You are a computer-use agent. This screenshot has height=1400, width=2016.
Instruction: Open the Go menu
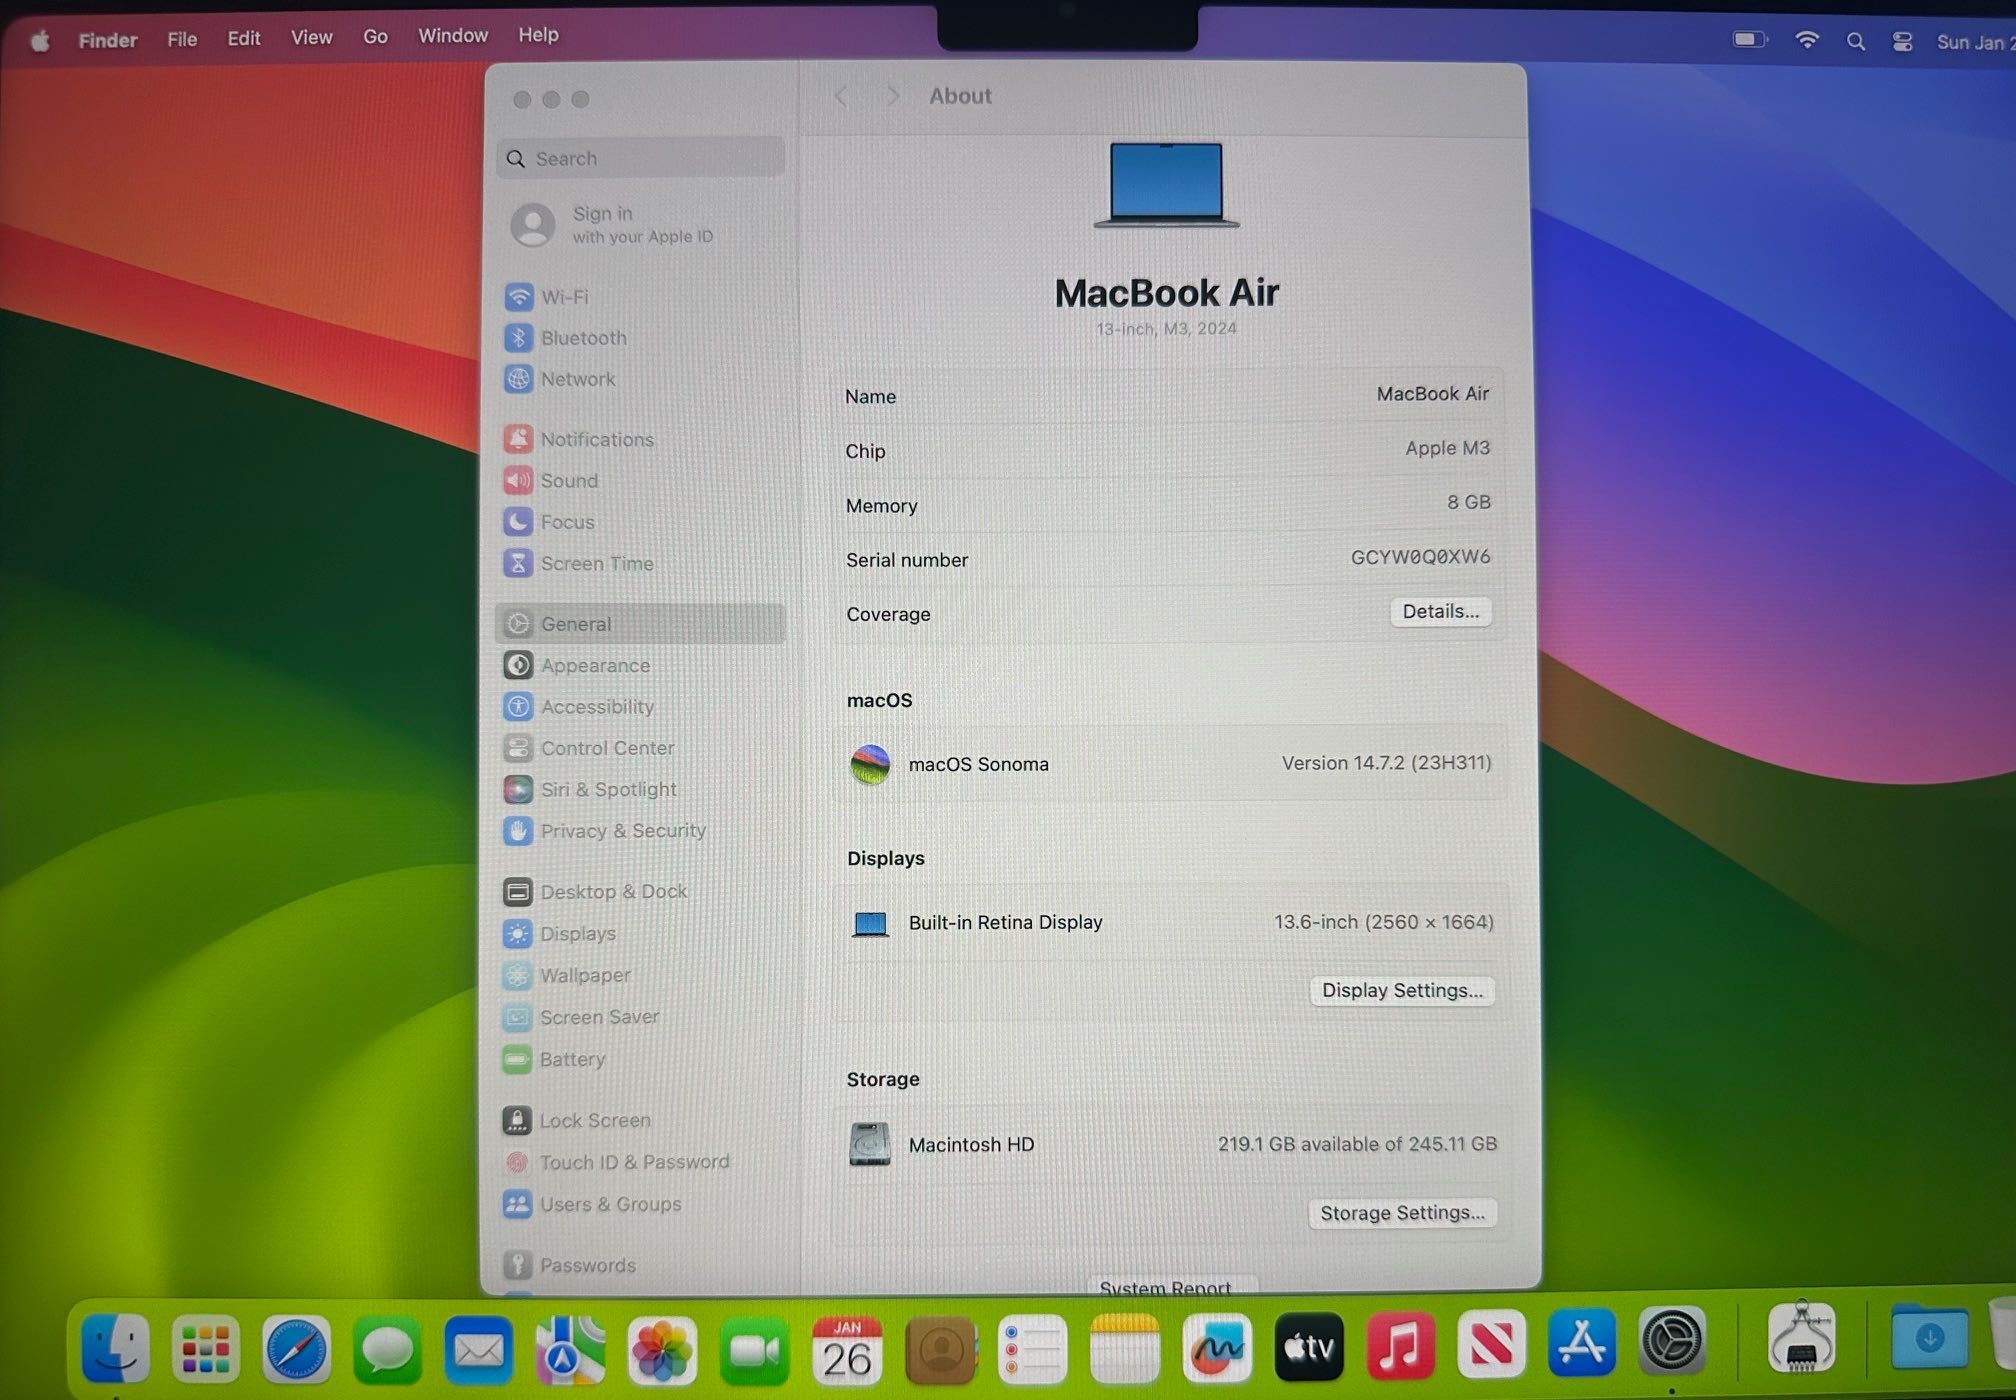point(375,36)
